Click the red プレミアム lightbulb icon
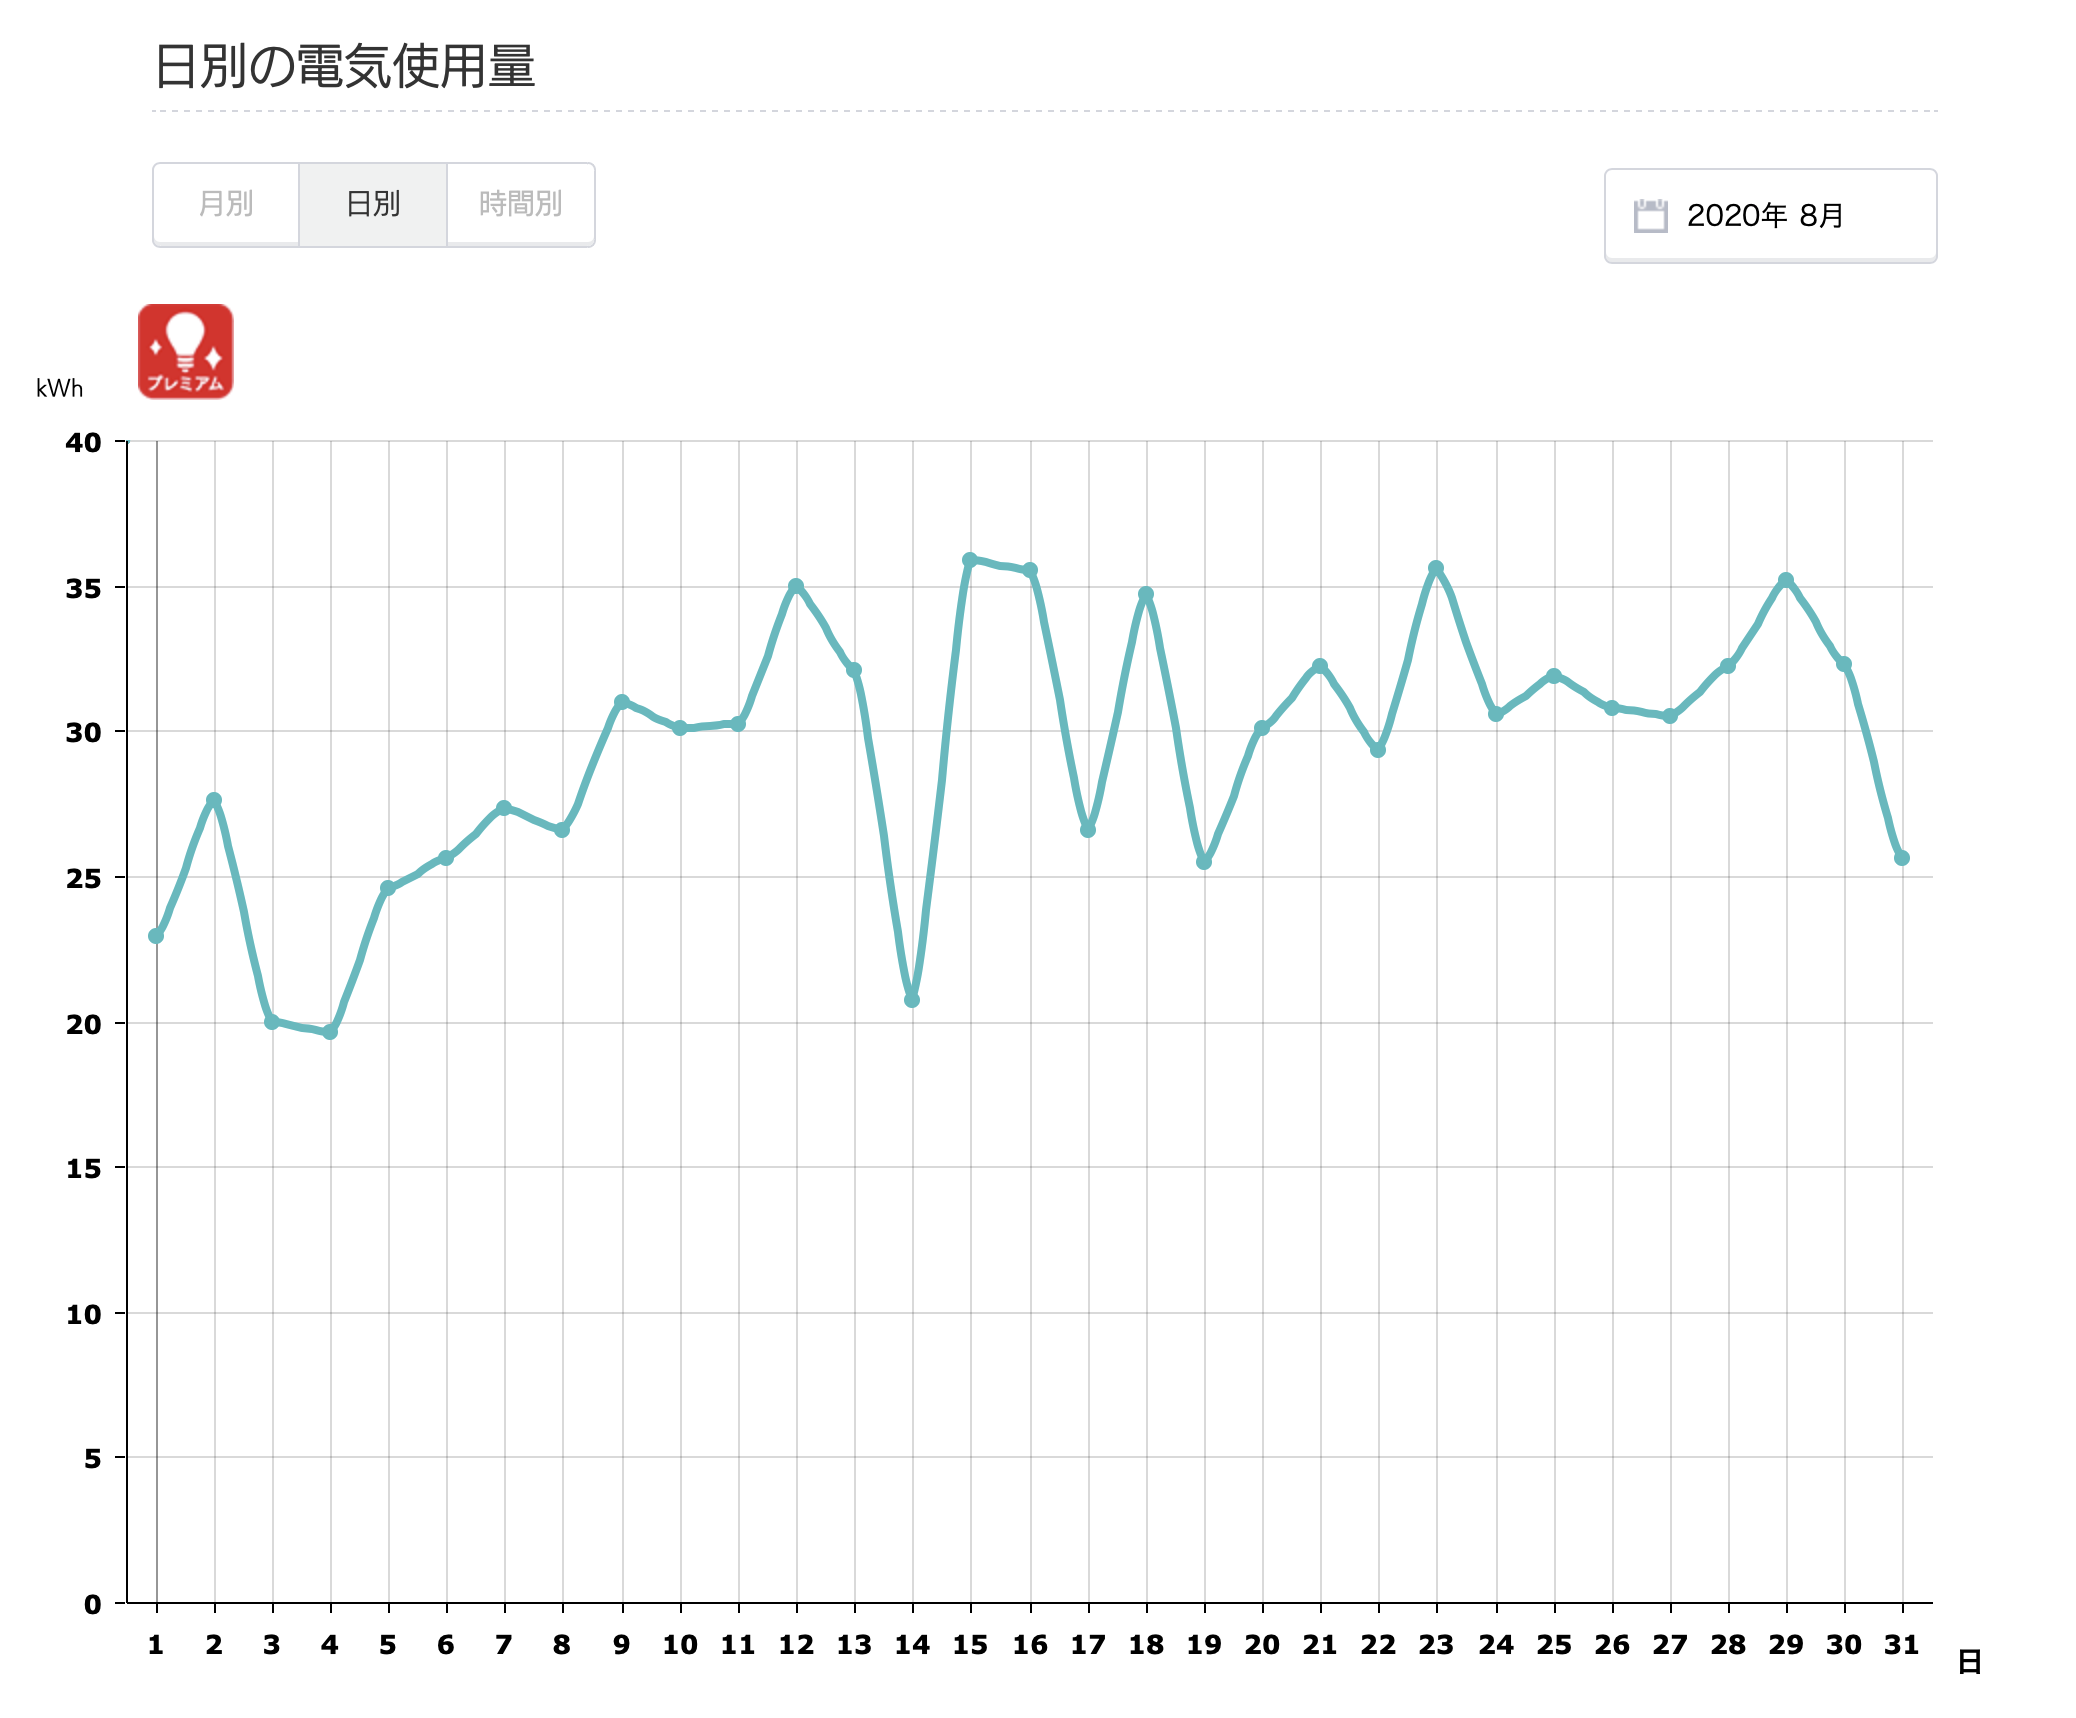 (185, 351)
